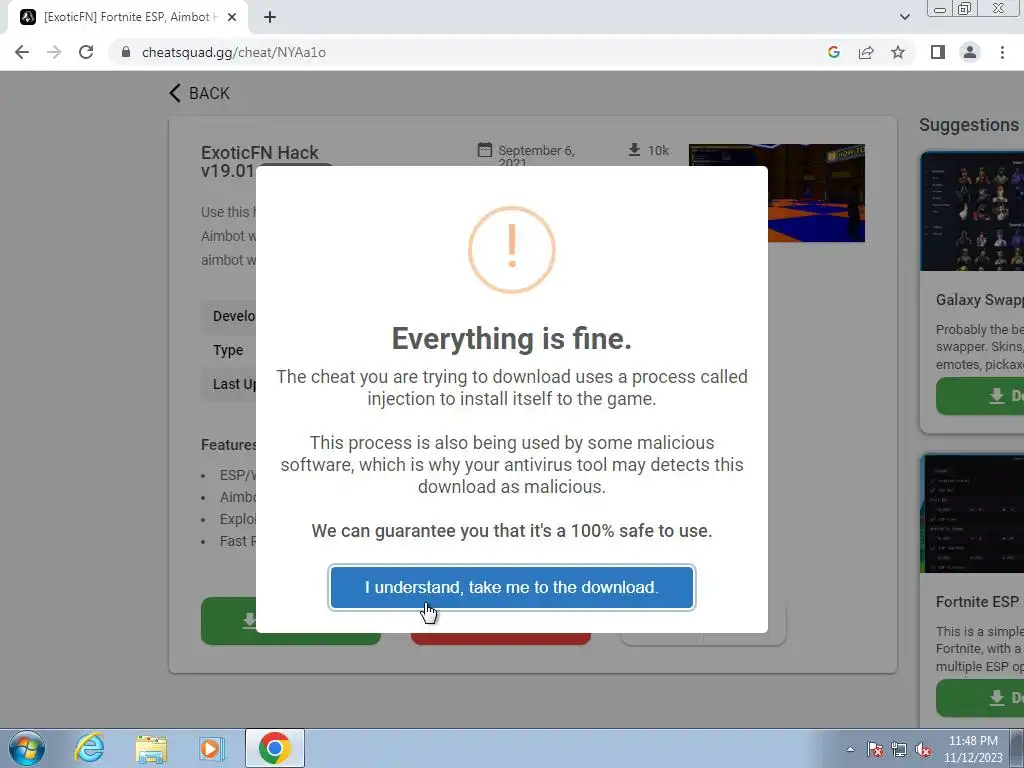Click the padlock site info icon
Image resolution: width=1024 pixels, height=768 pixels.
coord(126,52)
